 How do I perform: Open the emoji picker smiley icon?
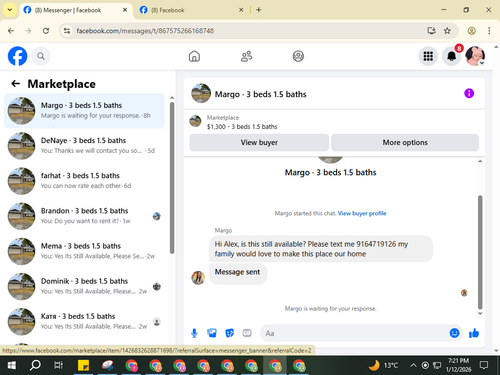pos(454,333)
